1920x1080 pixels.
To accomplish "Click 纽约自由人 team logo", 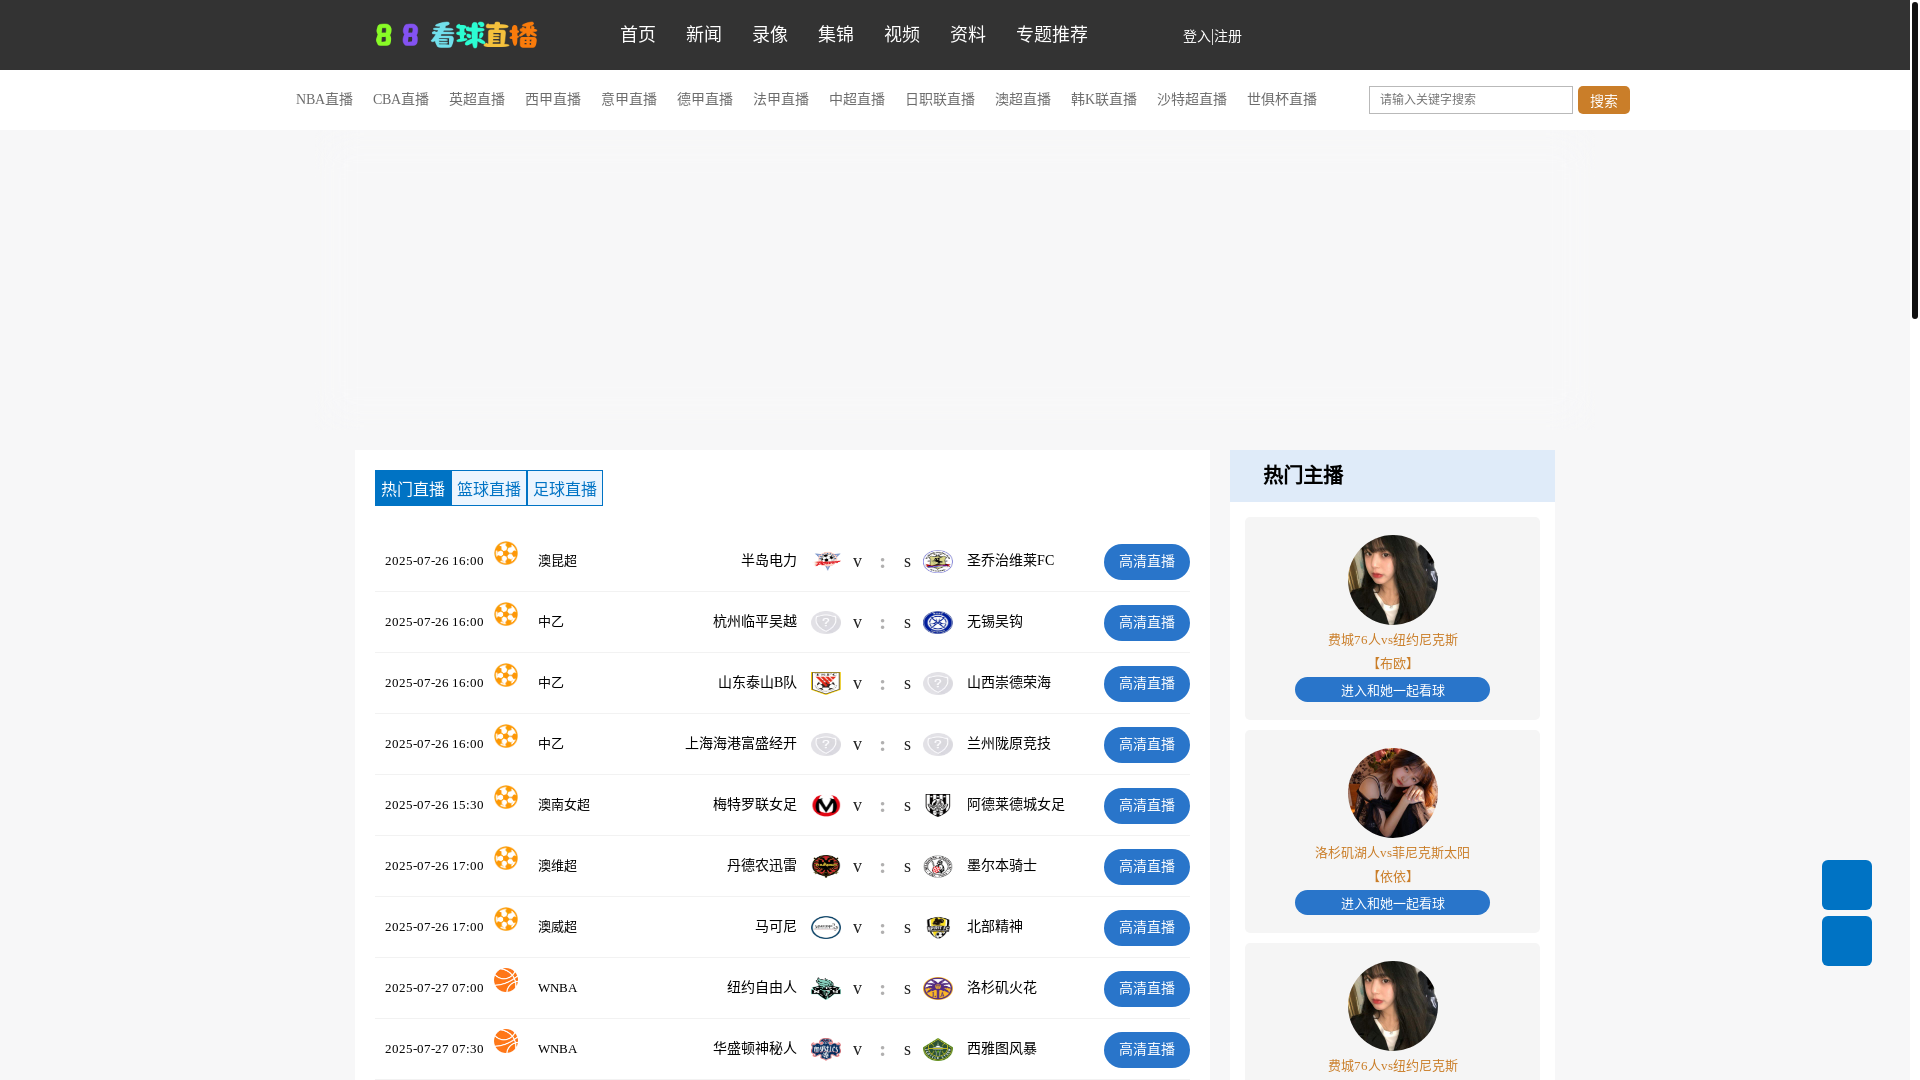I will point(826,988).
